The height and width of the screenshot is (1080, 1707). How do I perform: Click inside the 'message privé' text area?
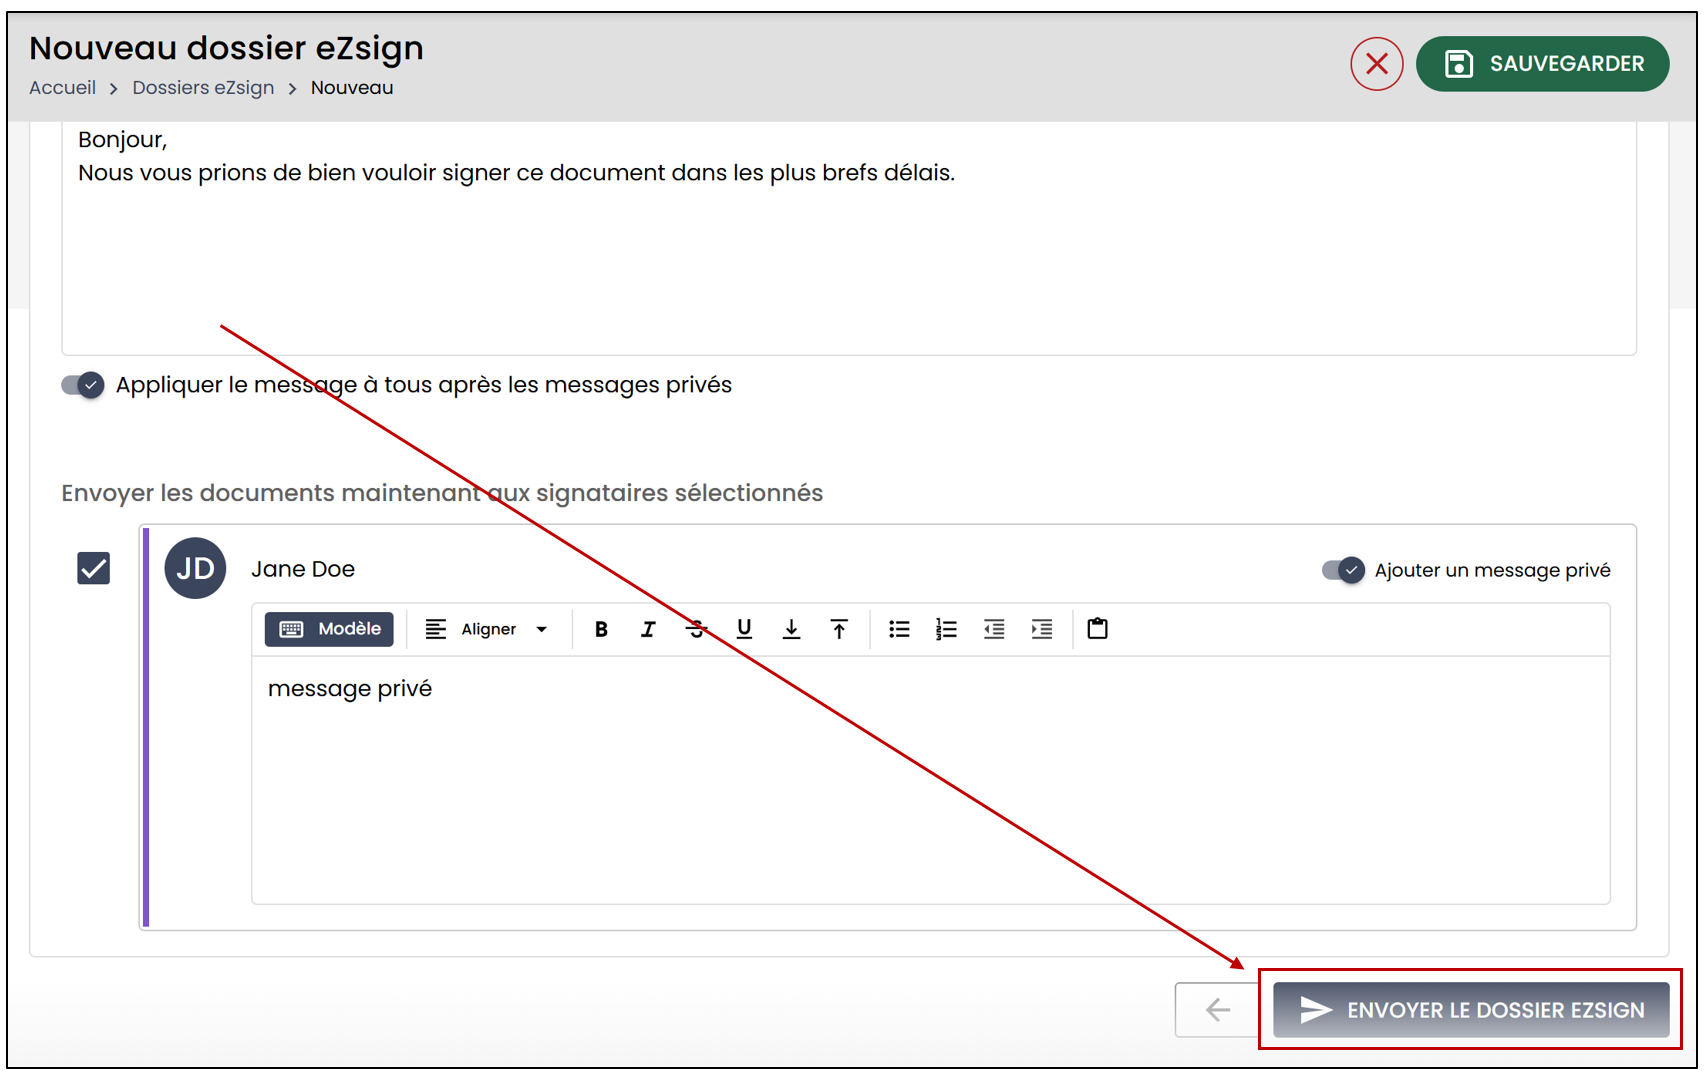coord(931,780)
